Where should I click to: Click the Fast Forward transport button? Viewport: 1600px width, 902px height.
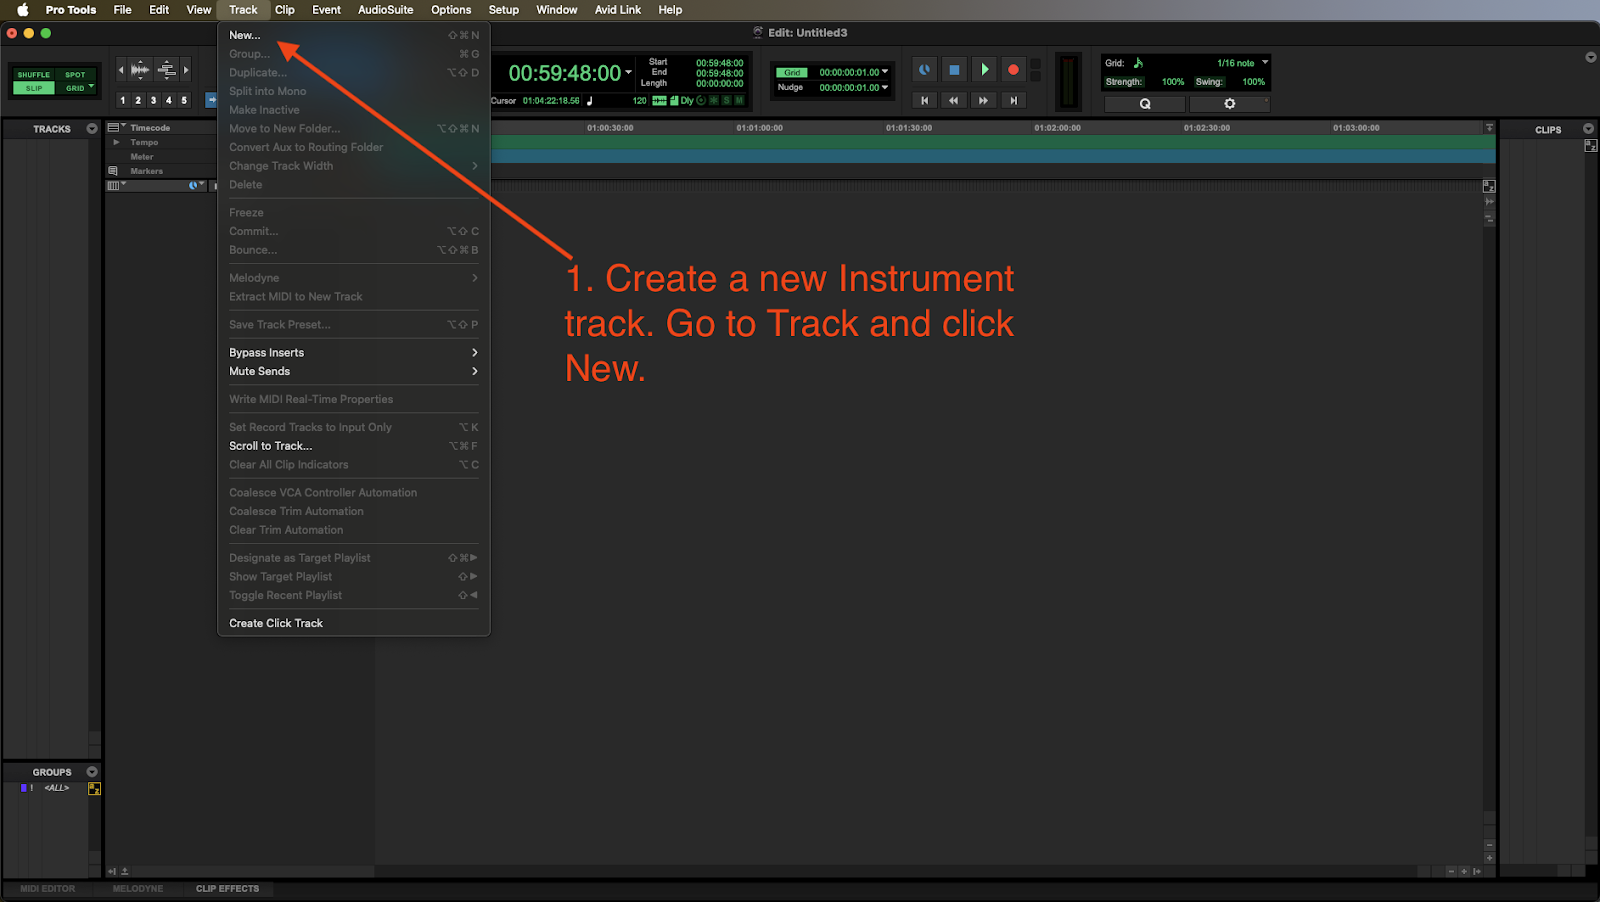(984, 100)
